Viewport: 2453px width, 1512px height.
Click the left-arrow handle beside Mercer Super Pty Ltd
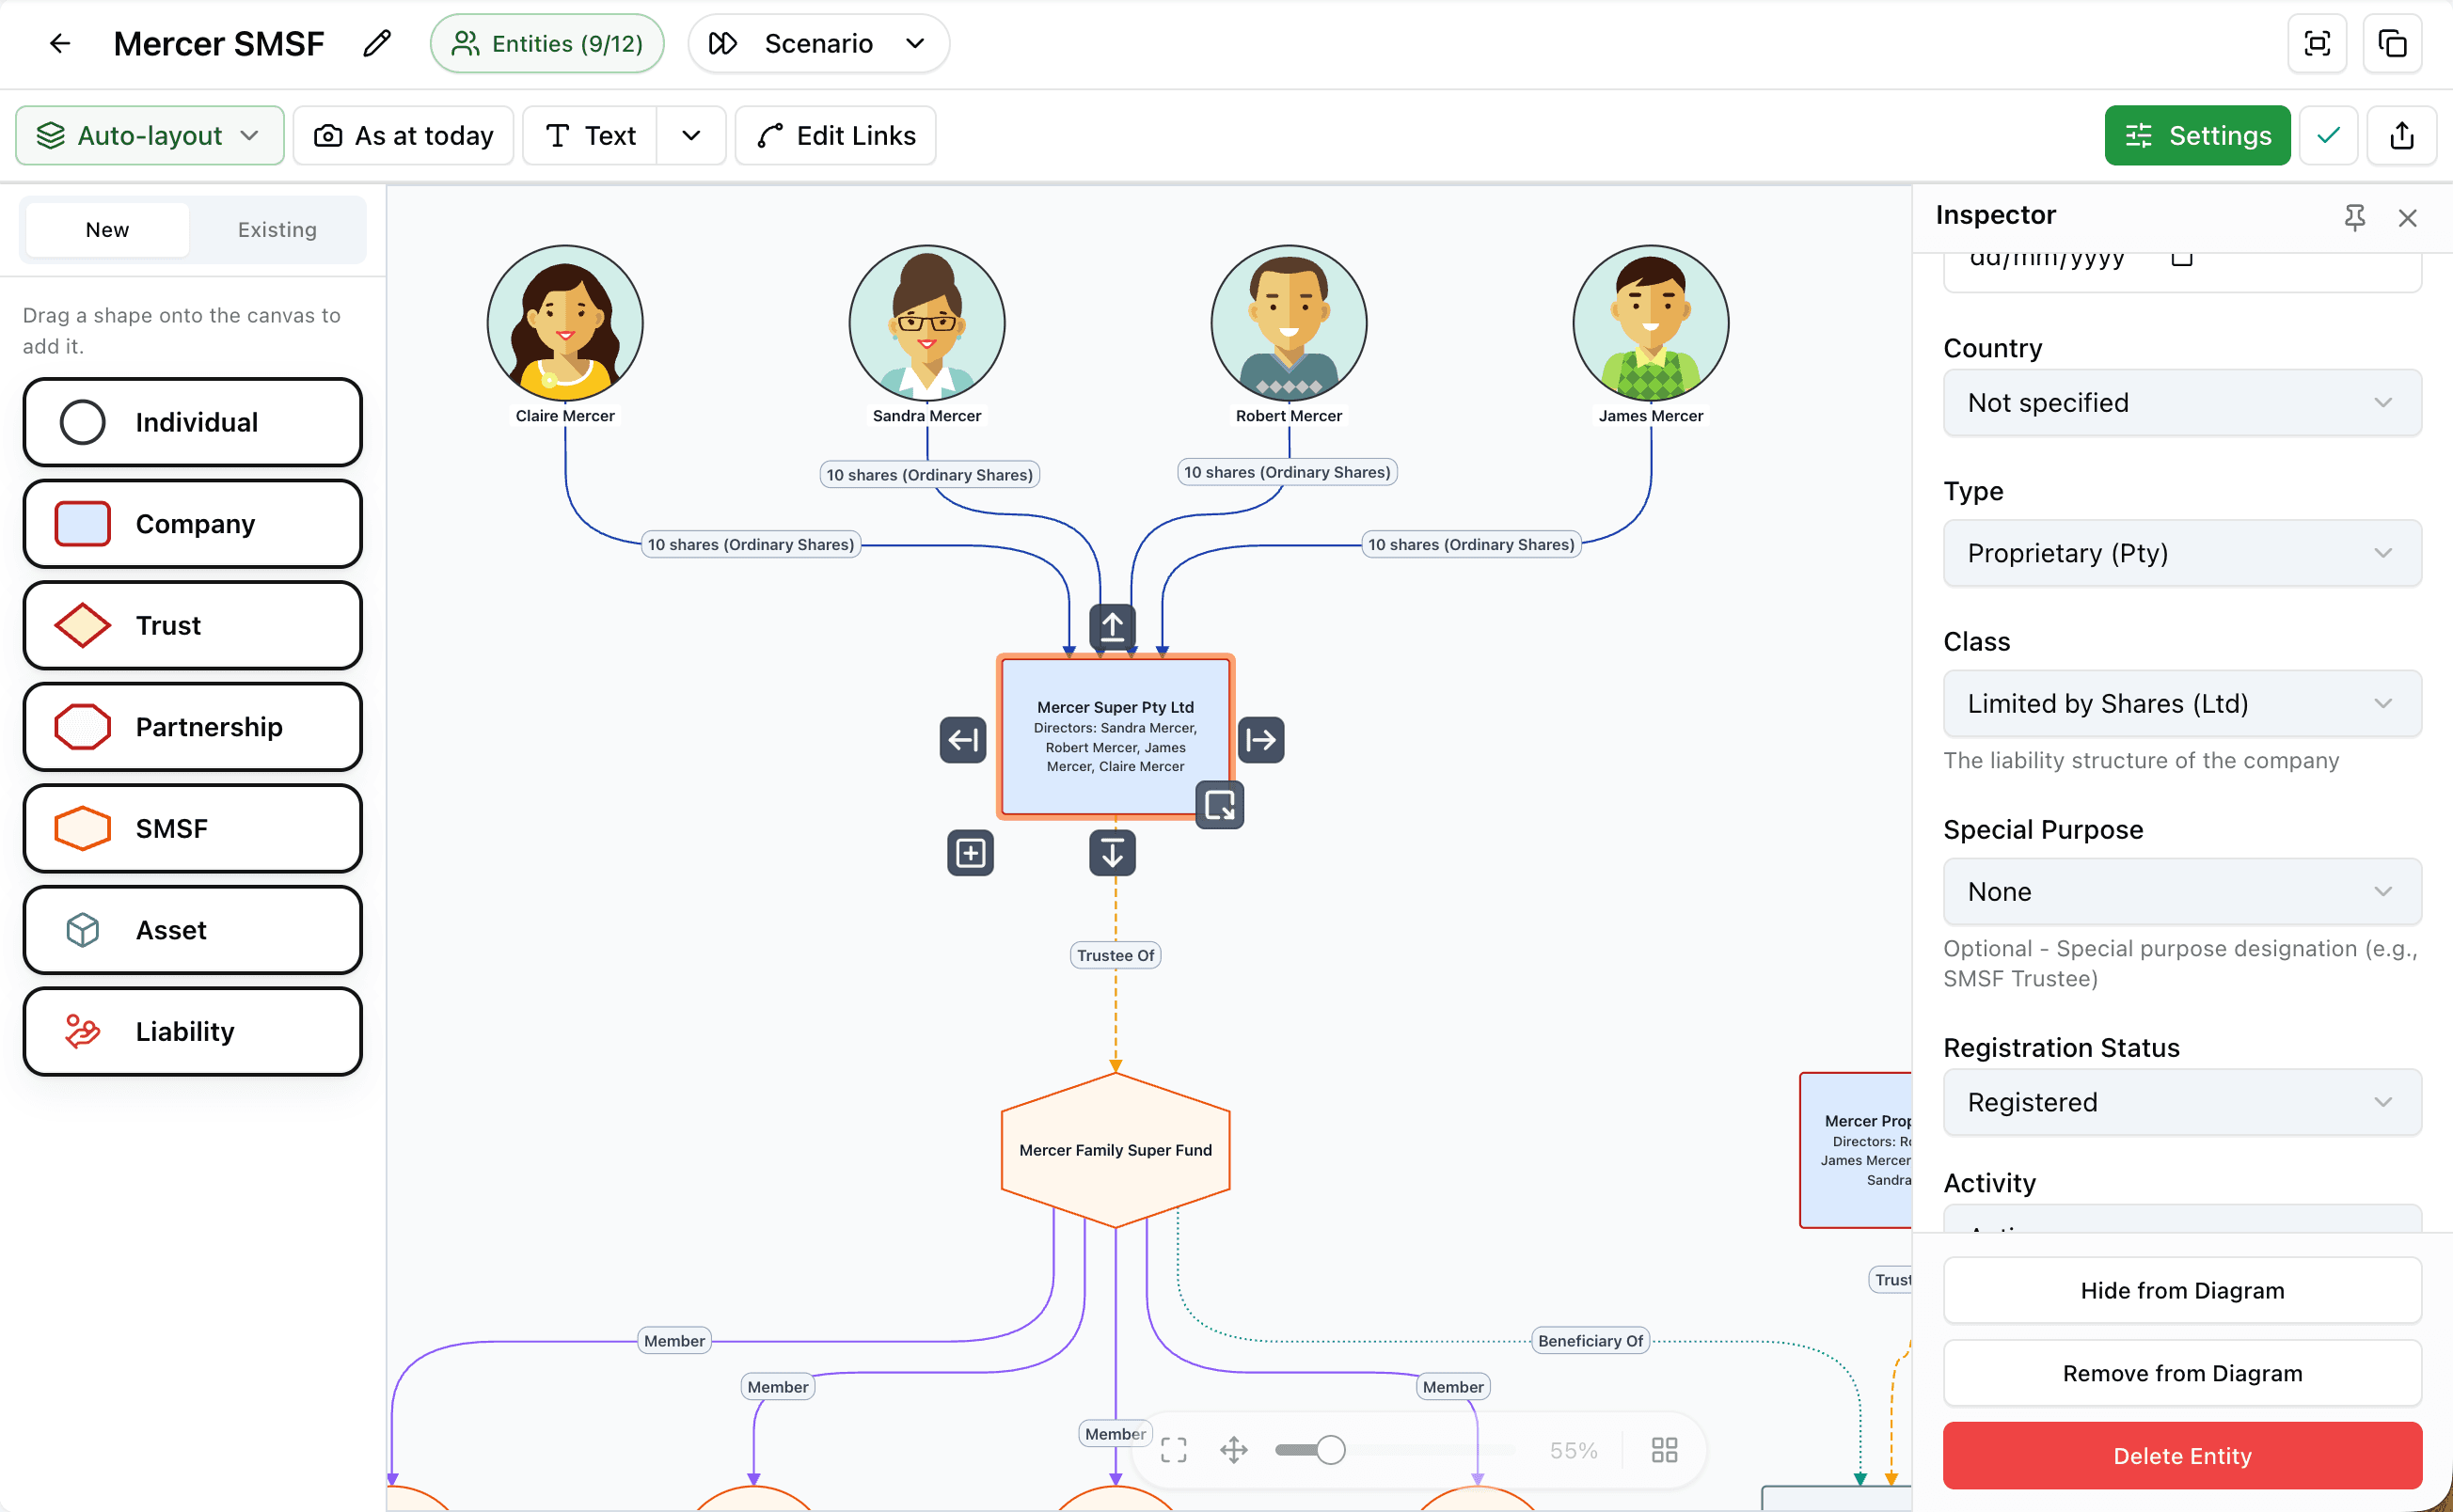coord(963,740)
